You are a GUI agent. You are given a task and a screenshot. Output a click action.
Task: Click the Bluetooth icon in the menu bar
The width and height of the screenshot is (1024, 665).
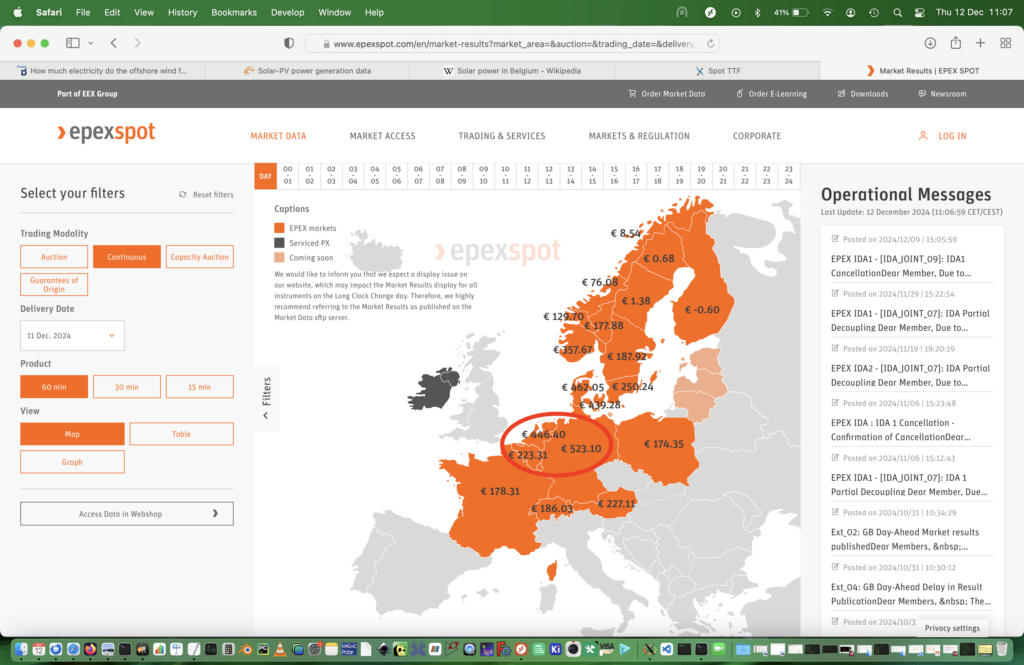click(x=758, y=12)
